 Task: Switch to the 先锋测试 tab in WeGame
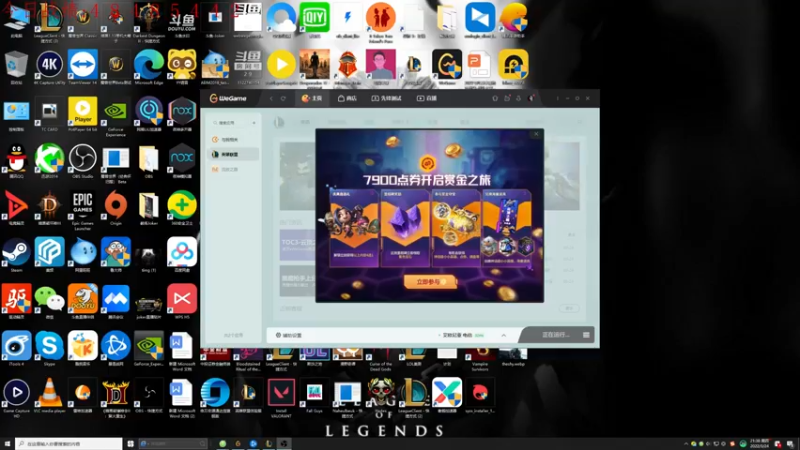[386, 98]
